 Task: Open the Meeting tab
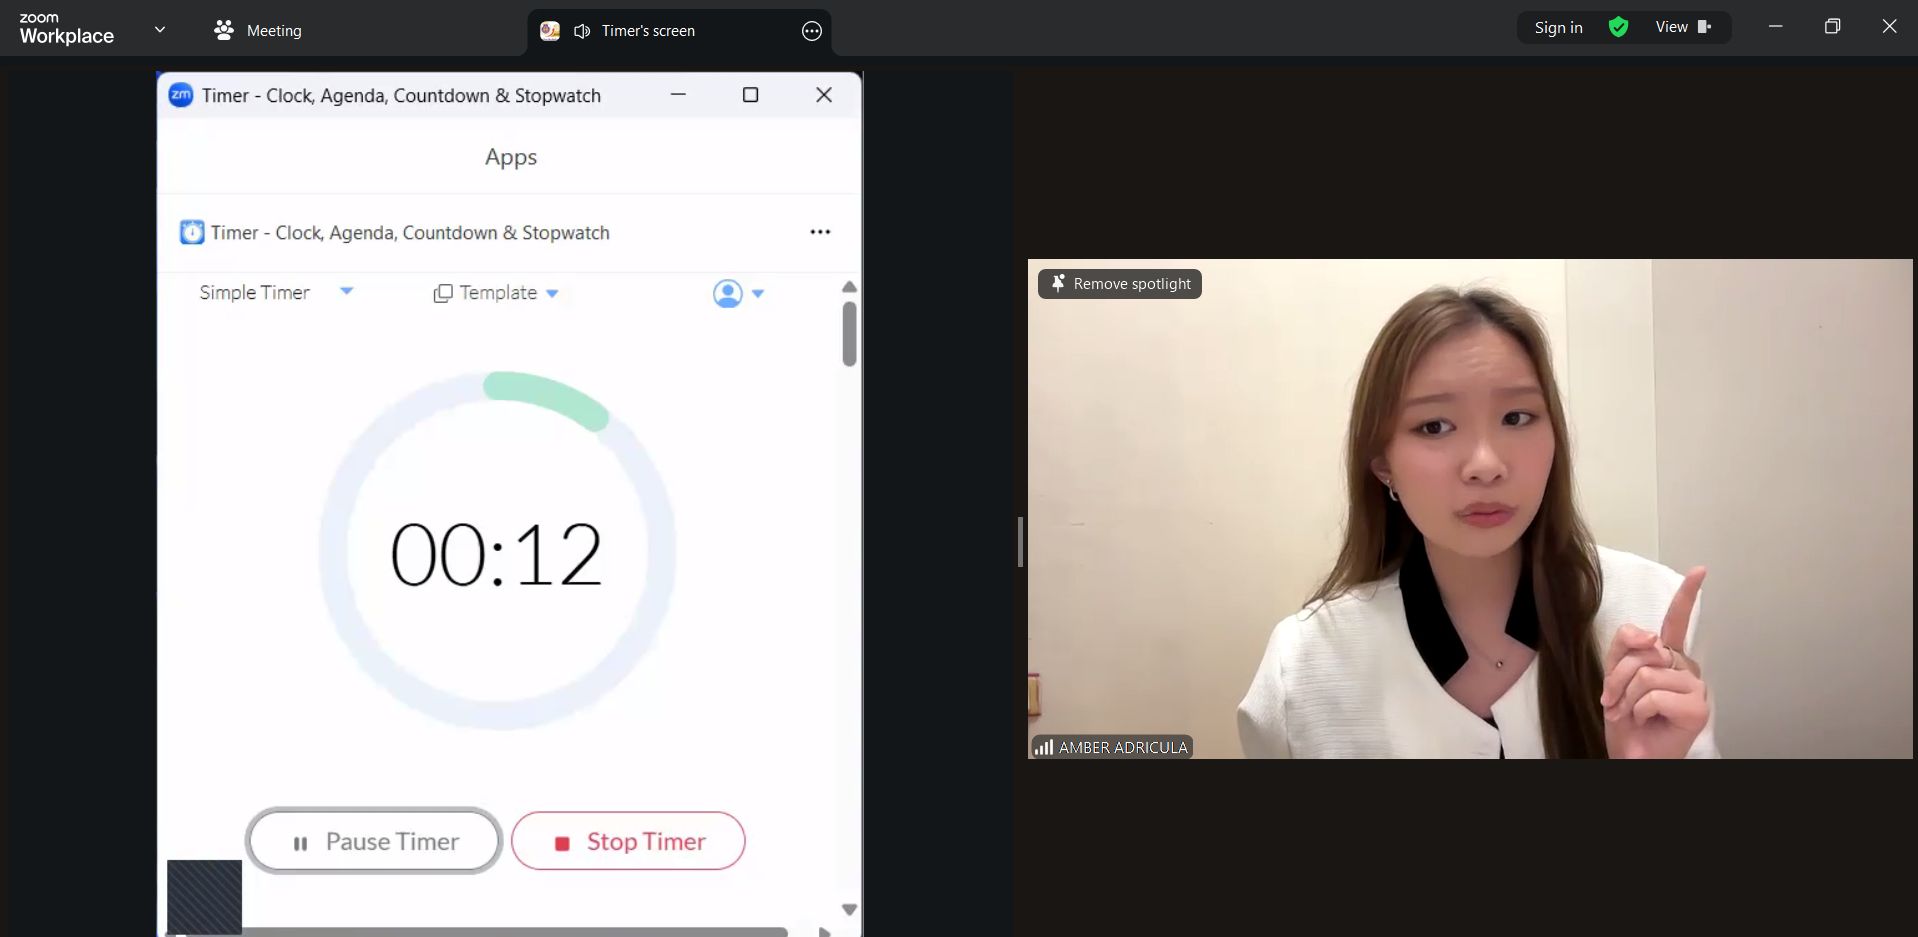pos(258,30)
